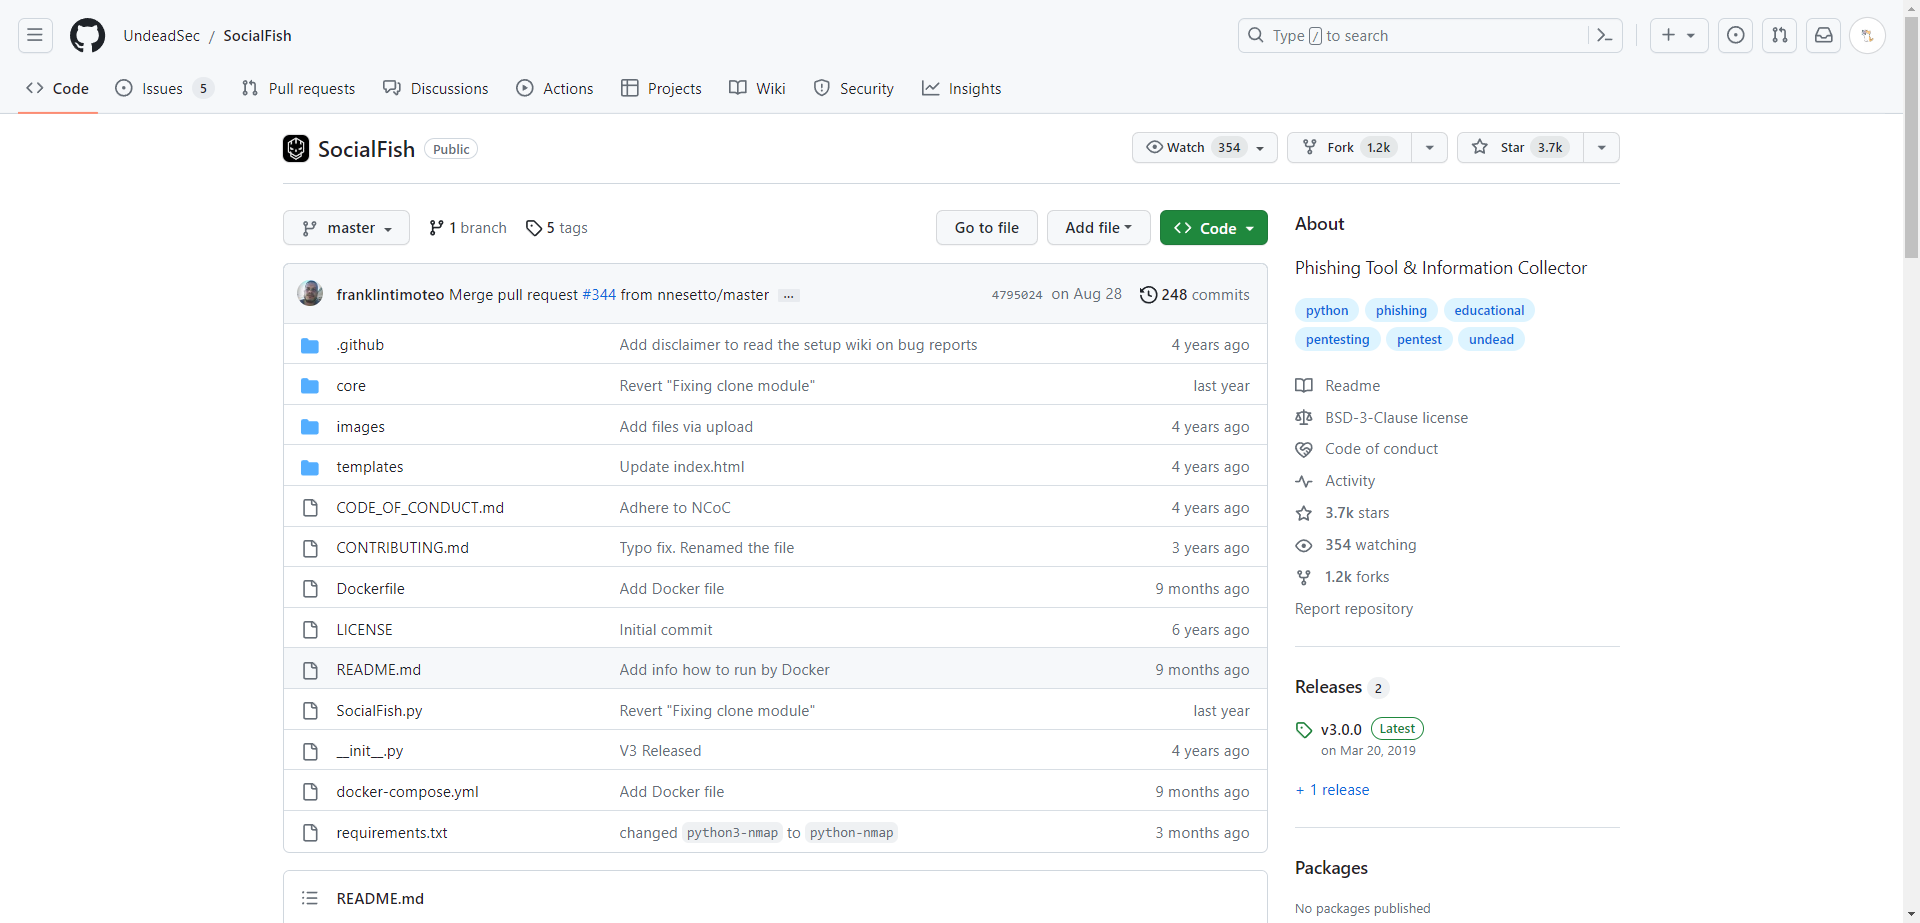The width and height of the screenshot is (1920, 923).
Task: Open the master branch selector
Action: click(x=346, y=228)
